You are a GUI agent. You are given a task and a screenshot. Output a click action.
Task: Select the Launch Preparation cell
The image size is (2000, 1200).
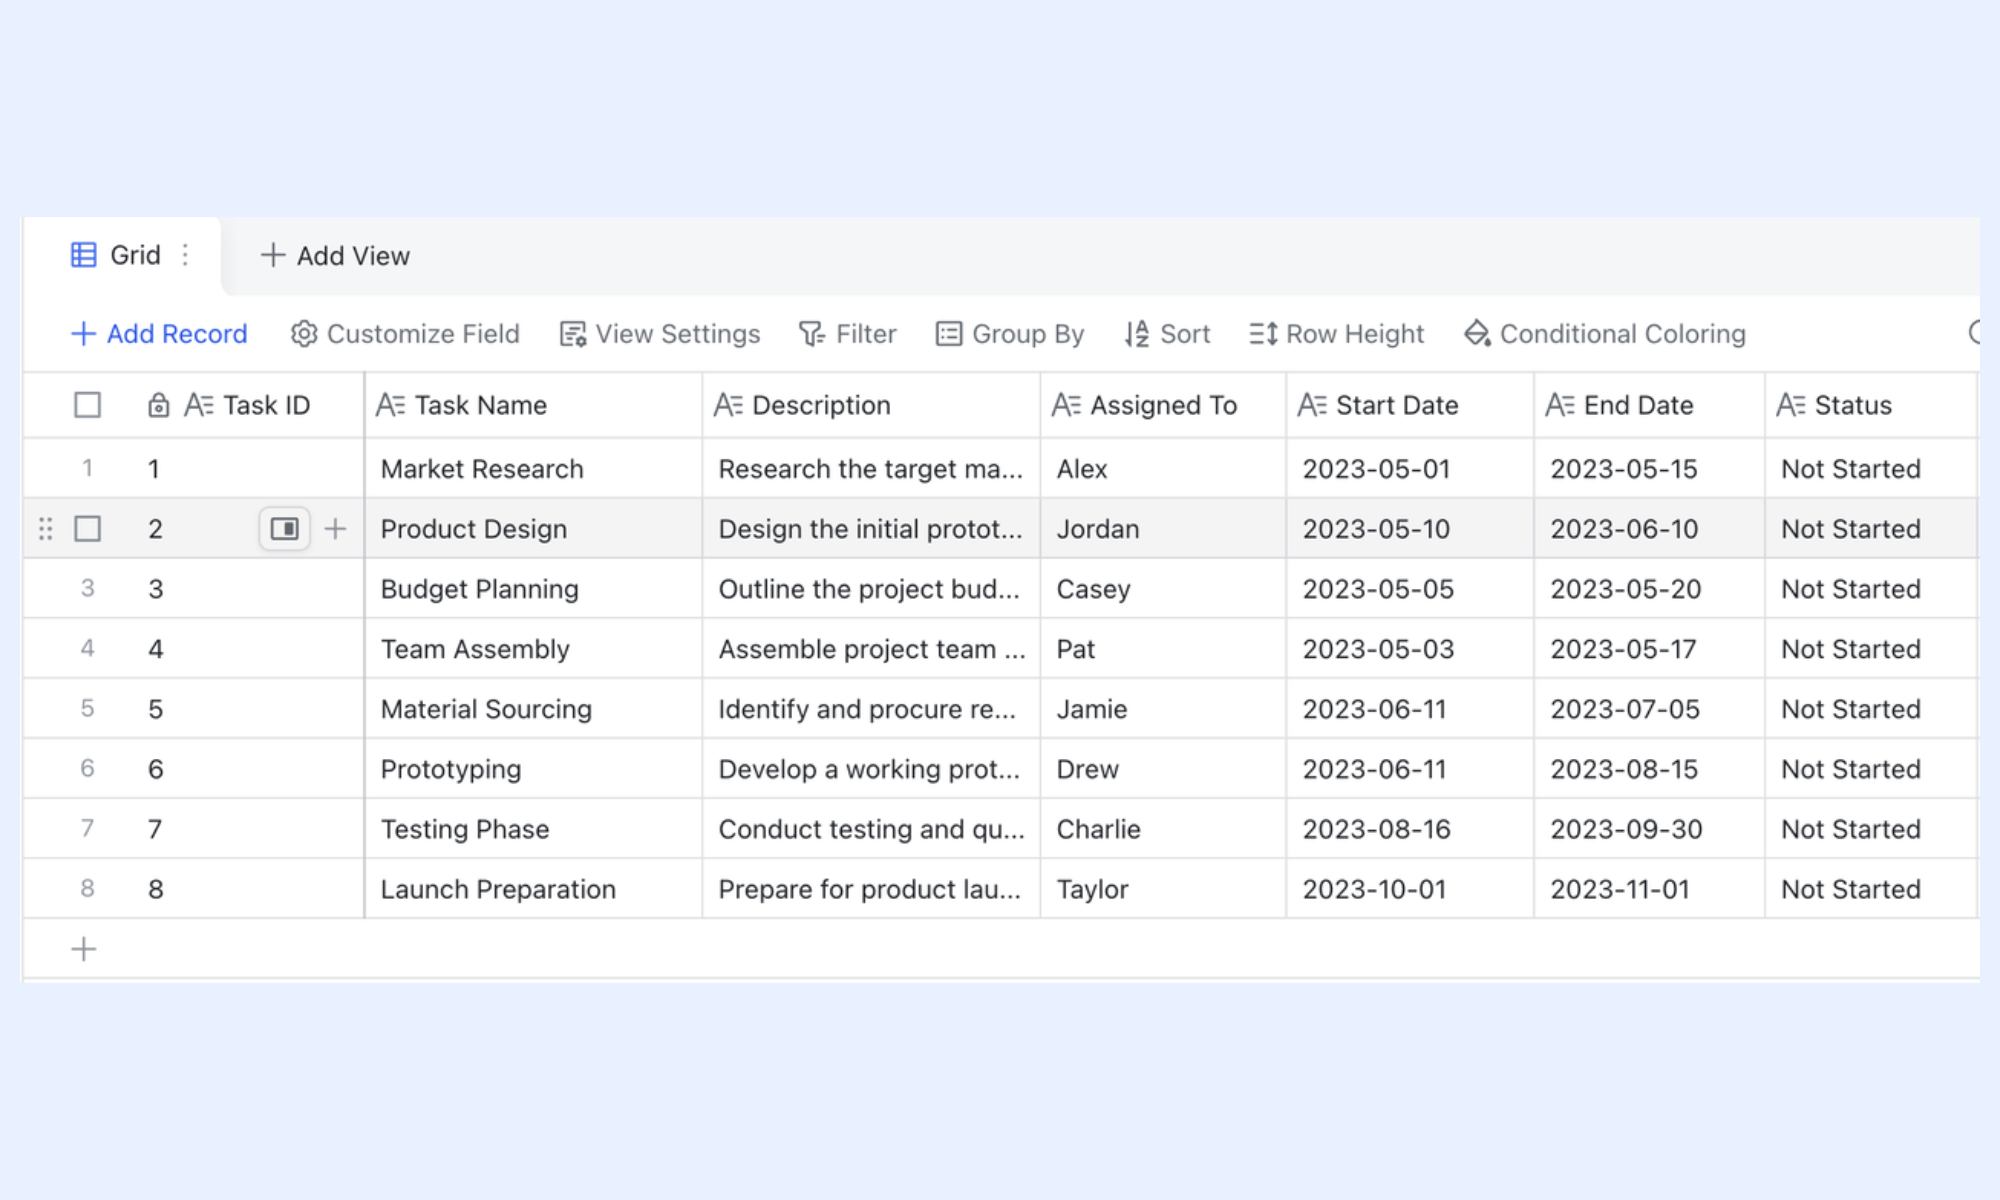pos(534,889)
